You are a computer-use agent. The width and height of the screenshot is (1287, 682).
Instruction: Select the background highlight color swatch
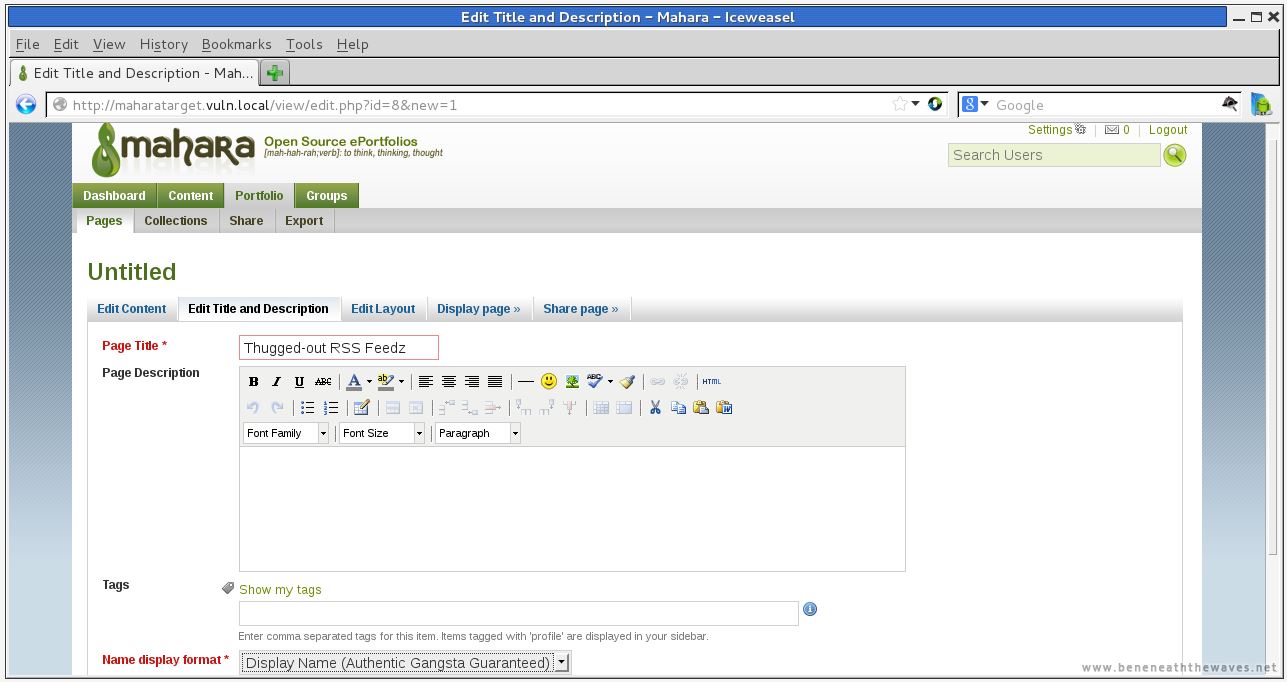386,381
